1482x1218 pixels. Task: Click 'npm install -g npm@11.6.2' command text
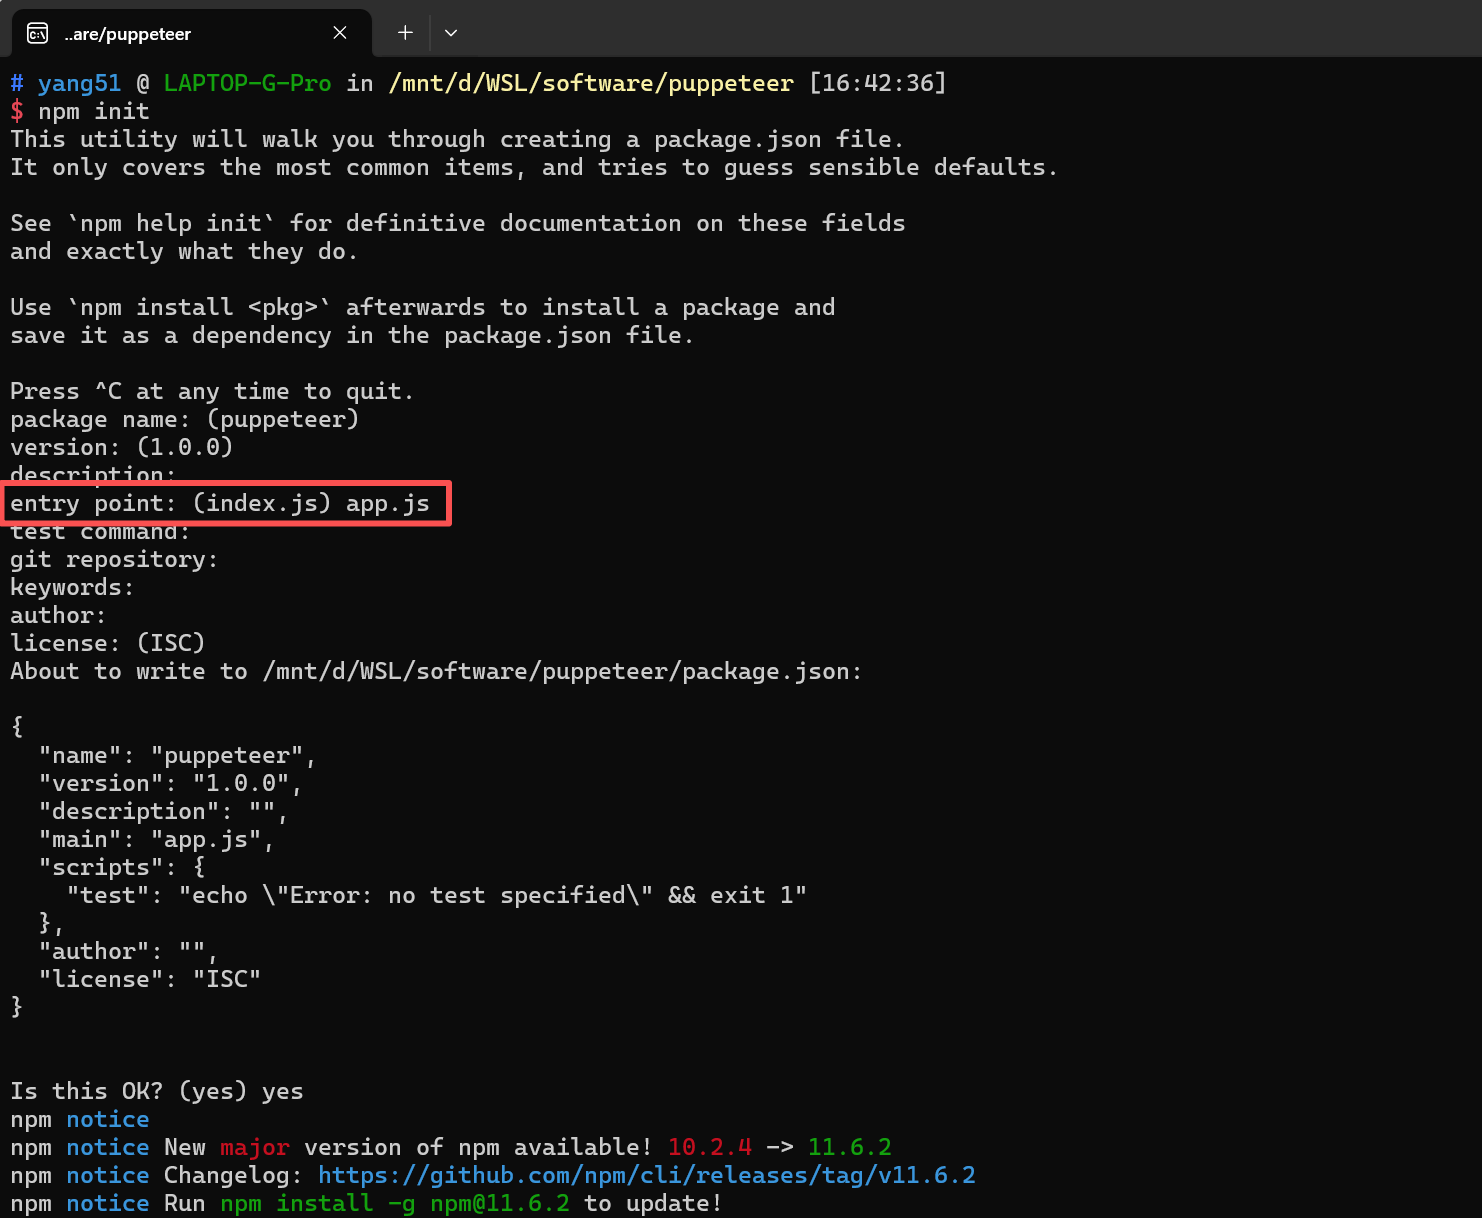[x=395, y=1203]
